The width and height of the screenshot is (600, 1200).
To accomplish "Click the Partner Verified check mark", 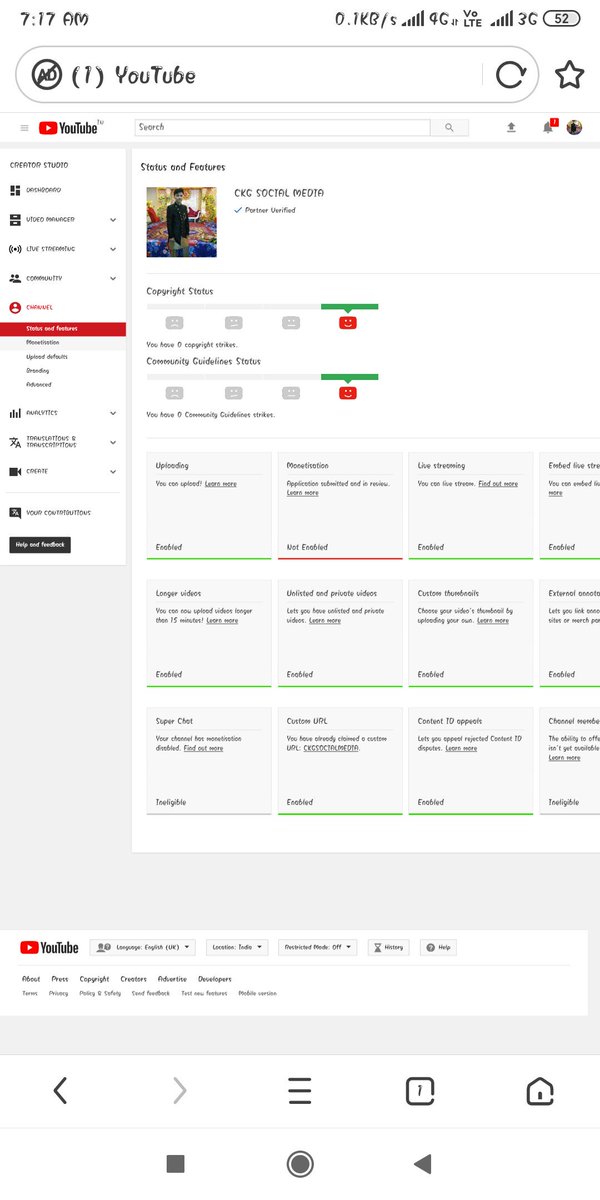I will pos(238,210).
